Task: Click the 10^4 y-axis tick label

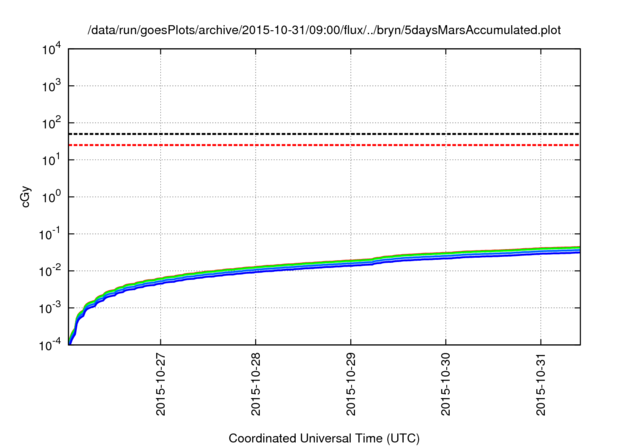Action: [x=51, y=49]
